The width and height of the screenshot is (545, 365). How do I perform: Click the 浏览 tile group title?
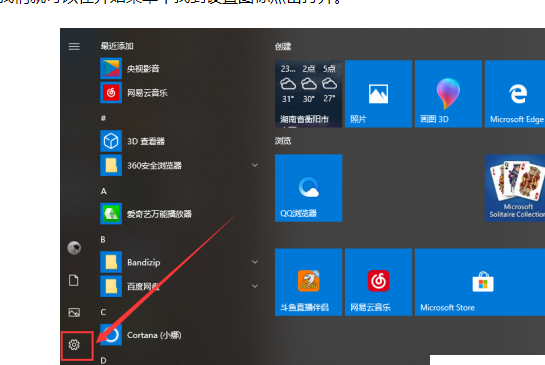coord(283,141)
